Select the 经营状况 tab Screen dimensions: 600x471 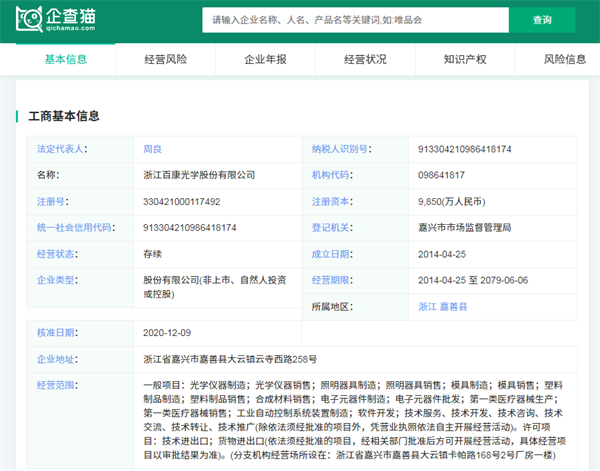(x=365, y=59)
